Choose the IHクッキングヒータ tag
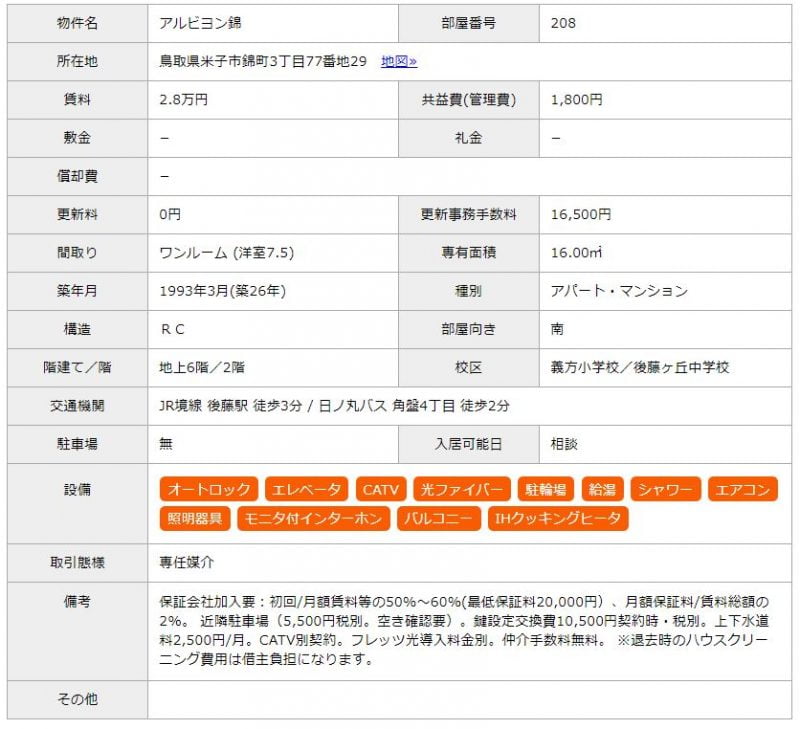 tap(558, 518)
